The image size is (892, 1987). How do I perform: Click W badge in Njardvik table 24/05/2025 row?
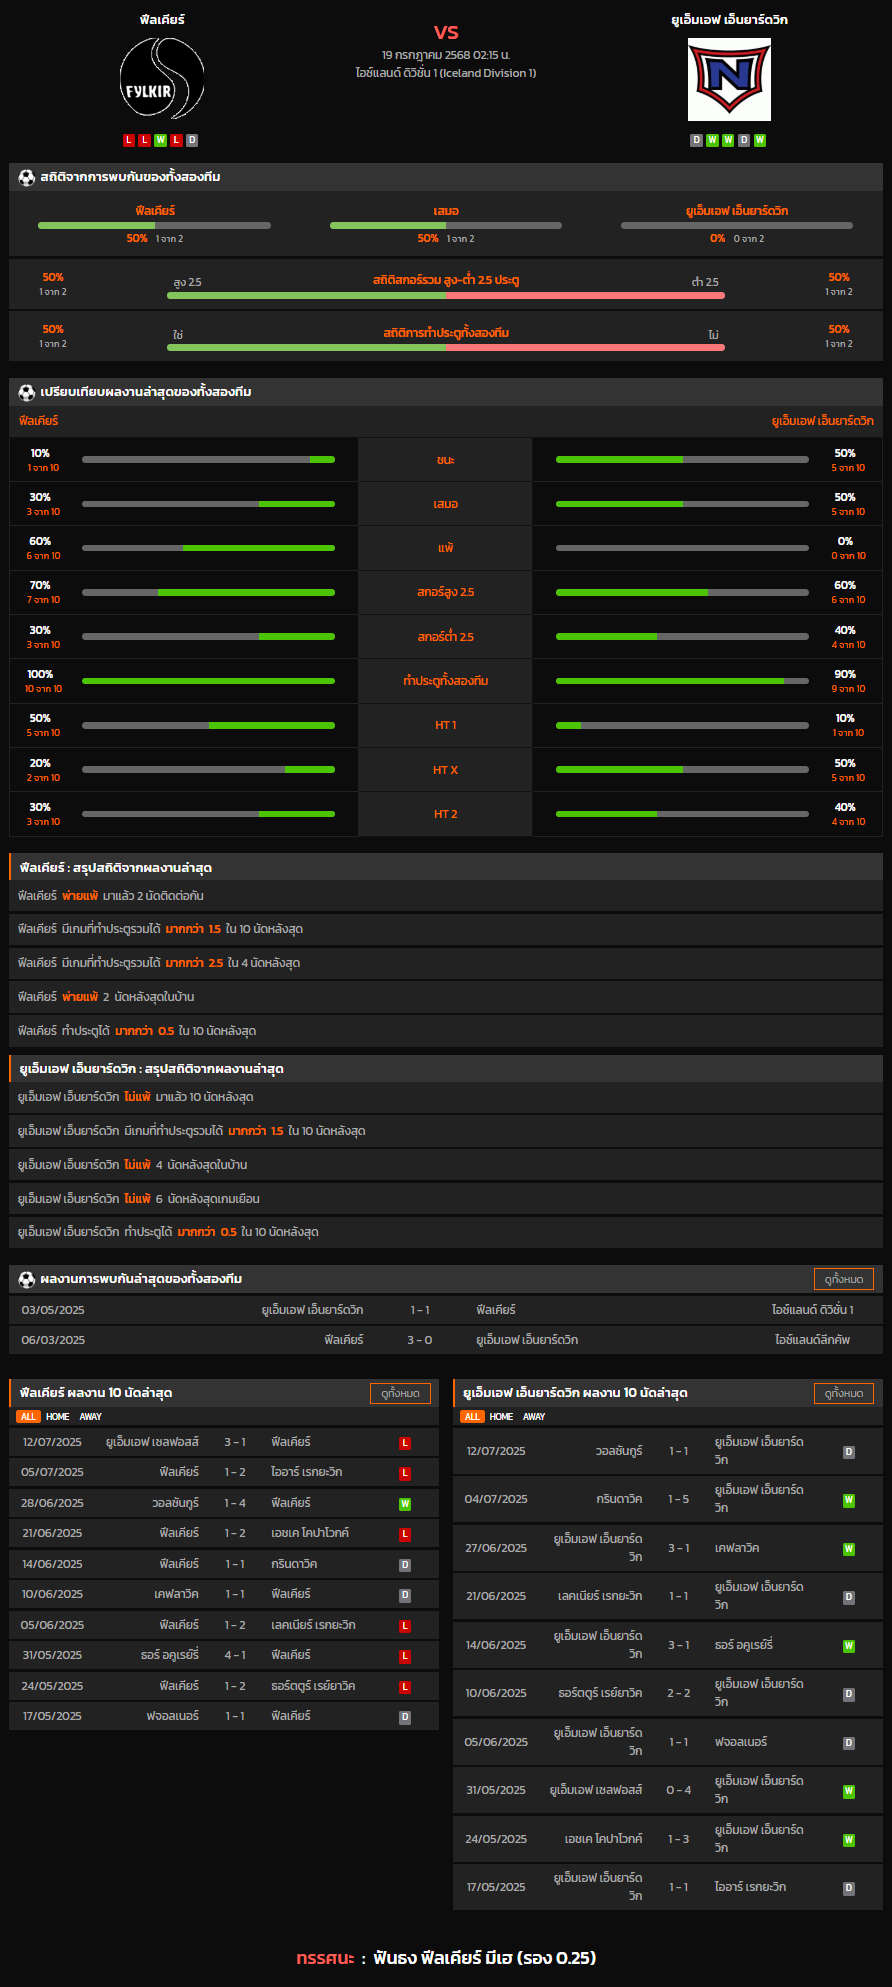[x=849, y=1840]
